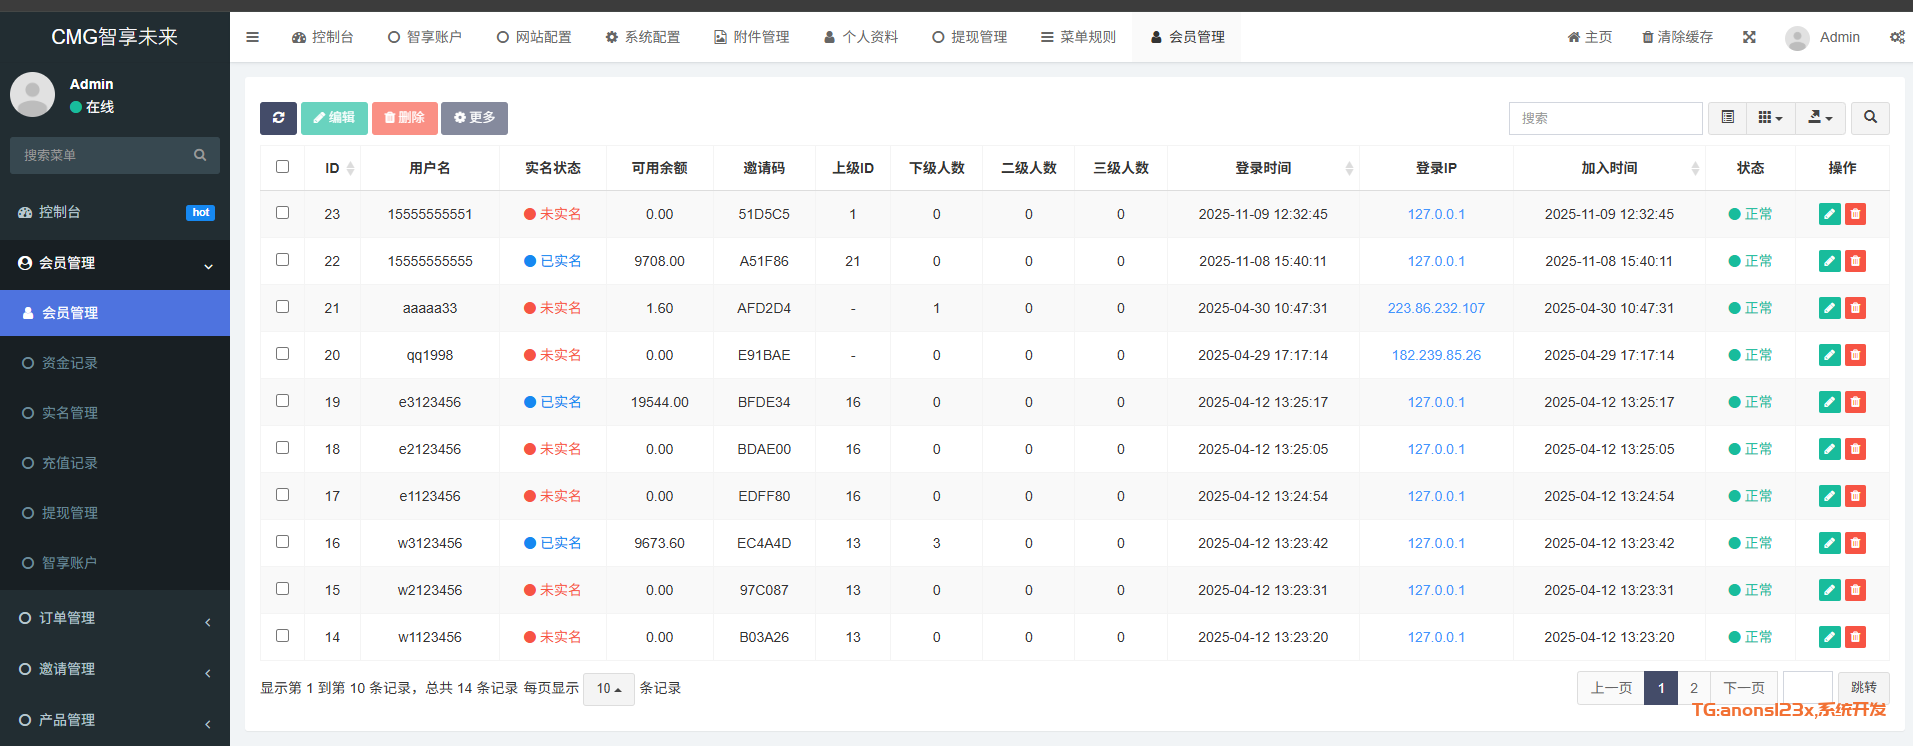Click the red delete icon for ID 21

pos(1855,308)
